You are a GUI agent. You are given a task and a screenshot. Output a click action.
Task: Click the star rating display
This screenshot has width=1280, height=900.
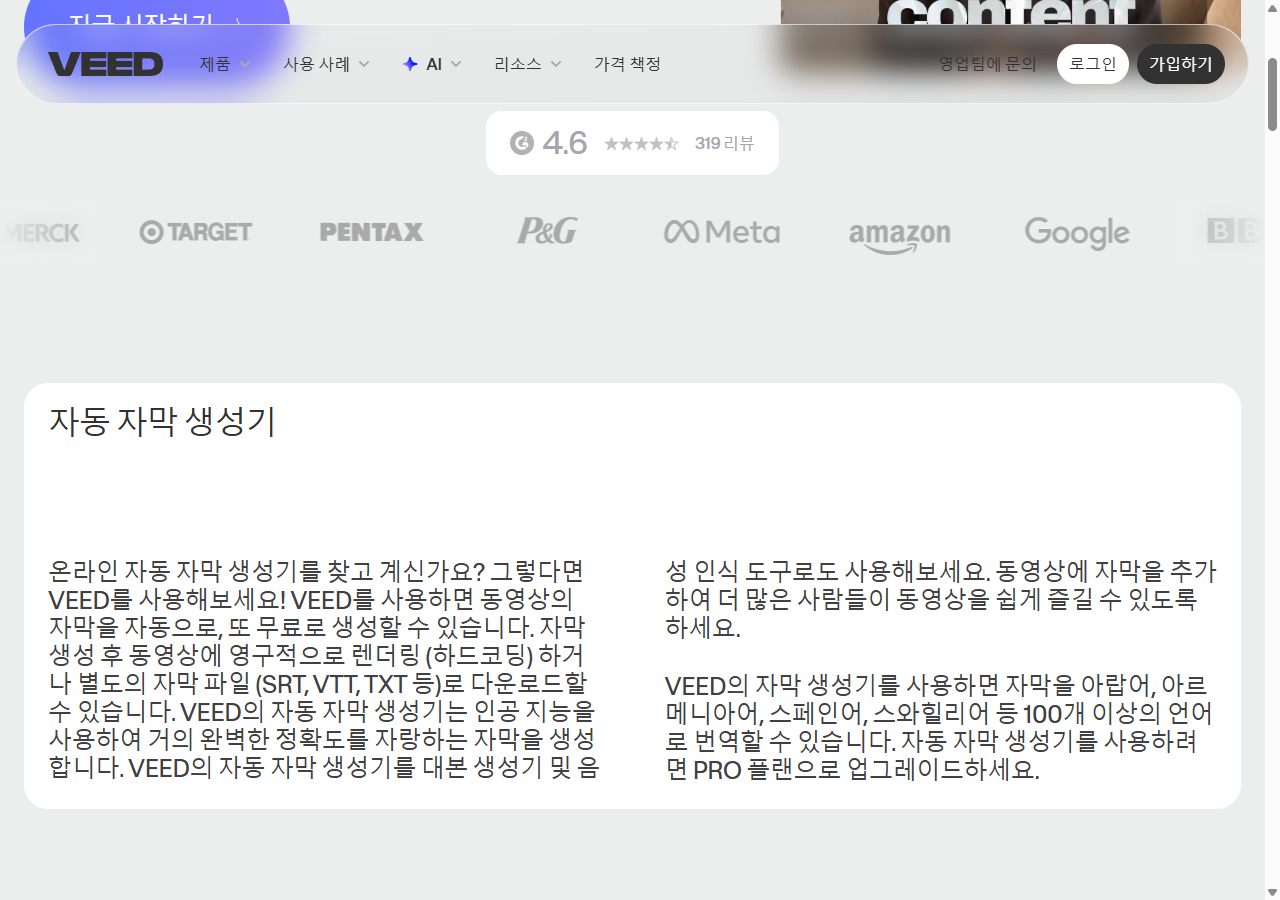641,143
